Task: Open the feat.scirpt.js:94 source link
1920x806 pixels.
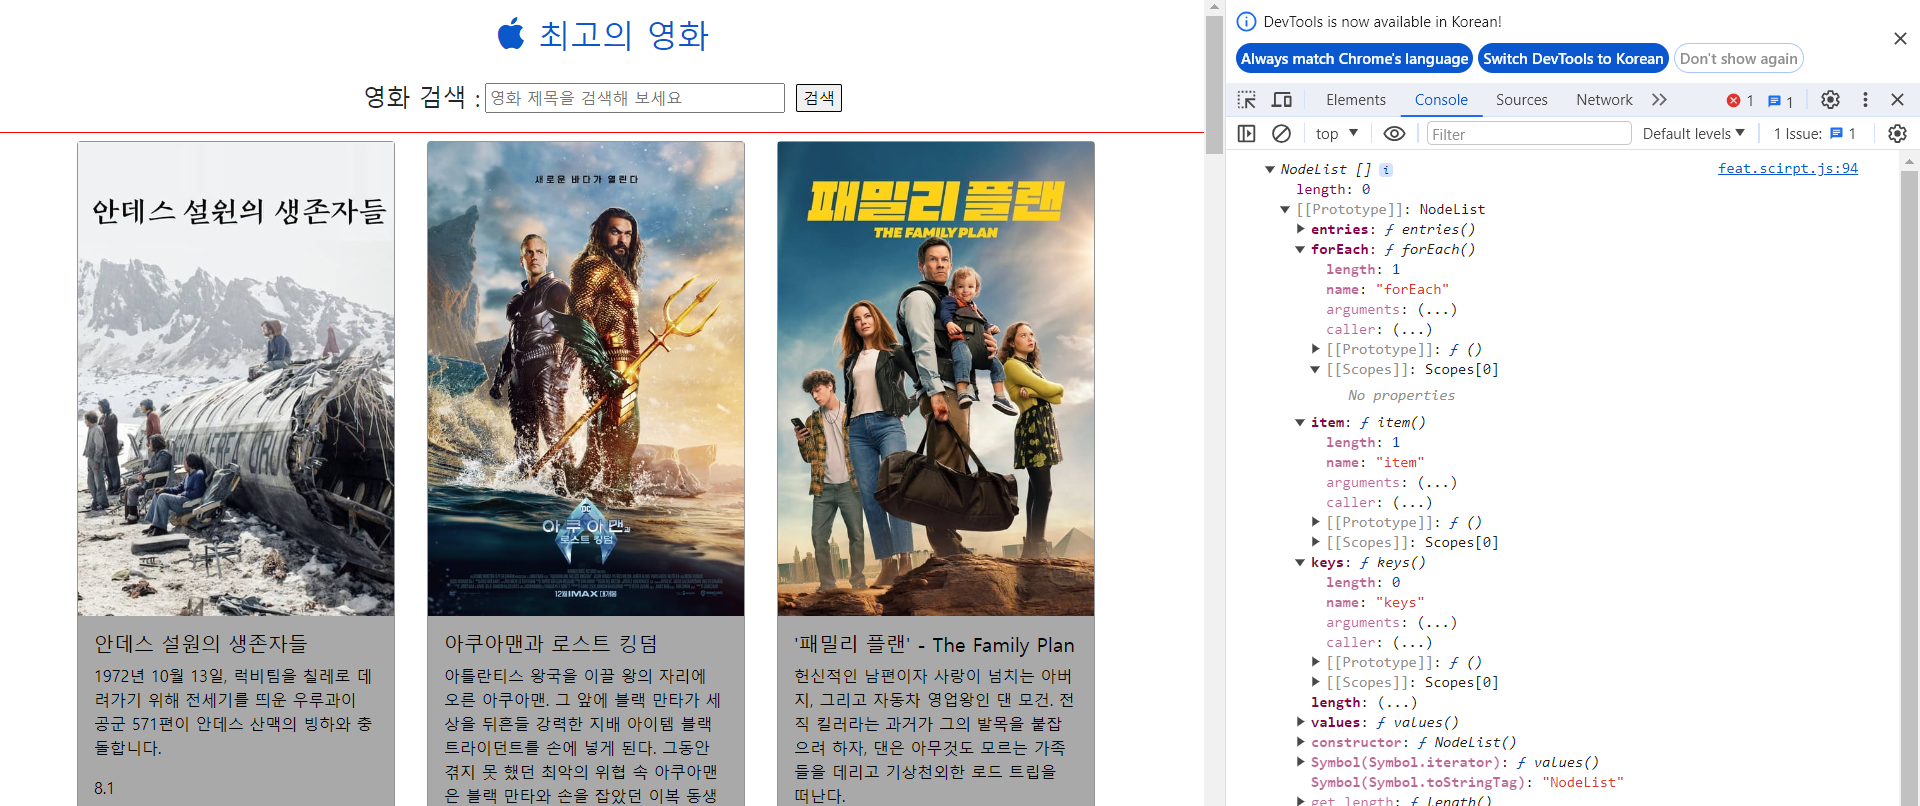Action: (x=1787, y=168)
